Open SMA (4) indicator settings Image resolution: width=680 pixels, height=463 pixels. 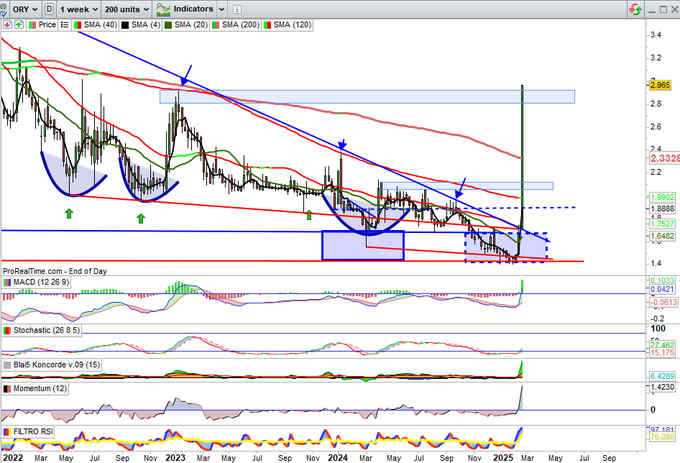(145, 25)
